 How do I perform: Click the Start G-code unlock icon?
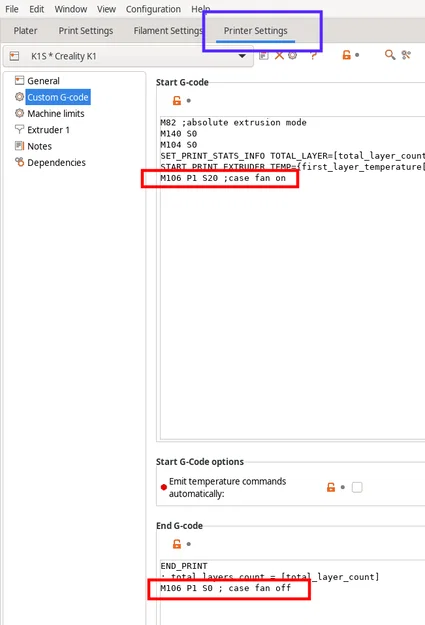tap(177, 100)
